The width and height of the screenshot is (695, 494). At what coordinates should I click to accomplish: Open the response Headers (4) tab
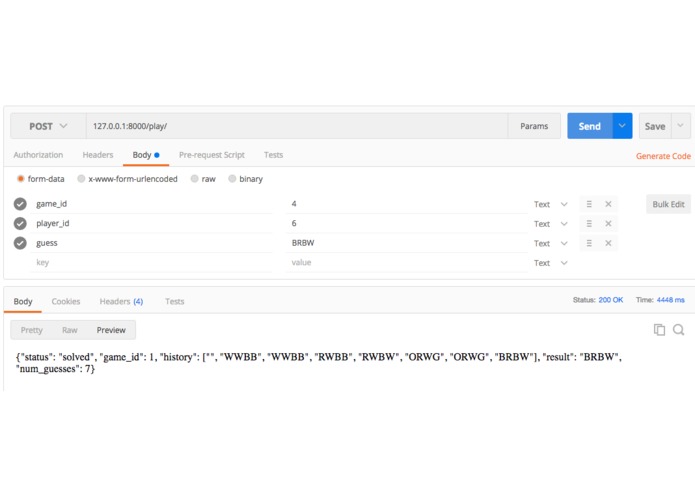pos(121,302)
